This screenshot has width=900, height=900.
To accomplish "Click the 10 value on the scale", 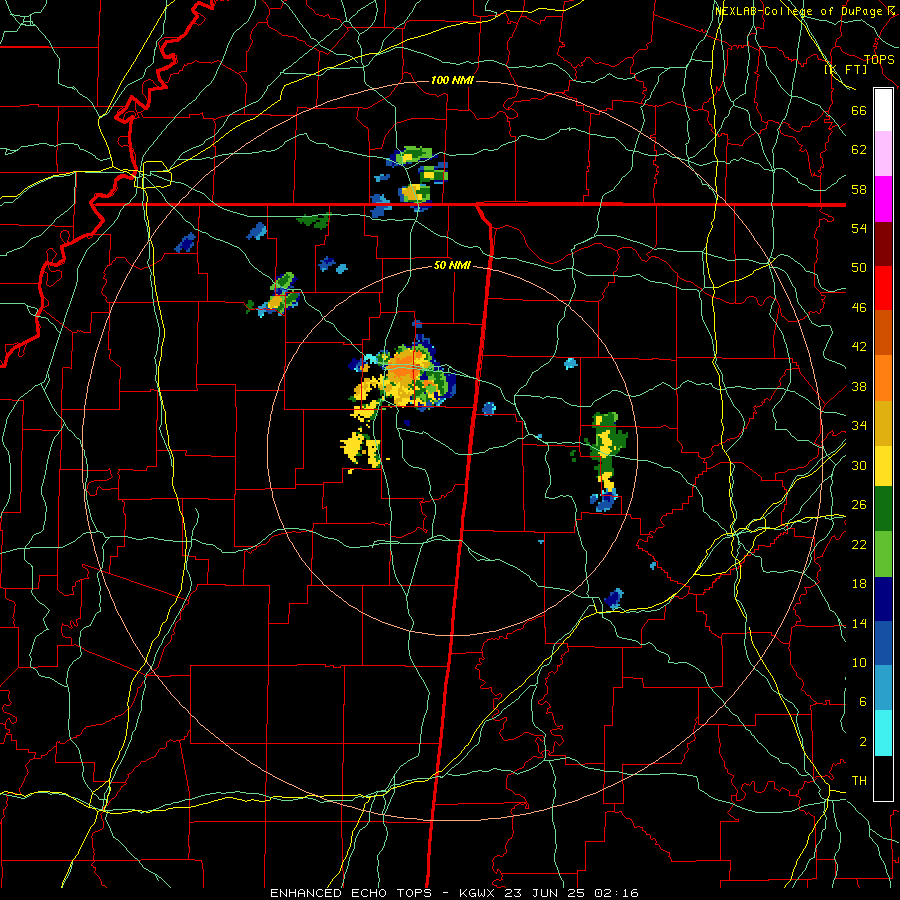I will [x=859, y=662].
